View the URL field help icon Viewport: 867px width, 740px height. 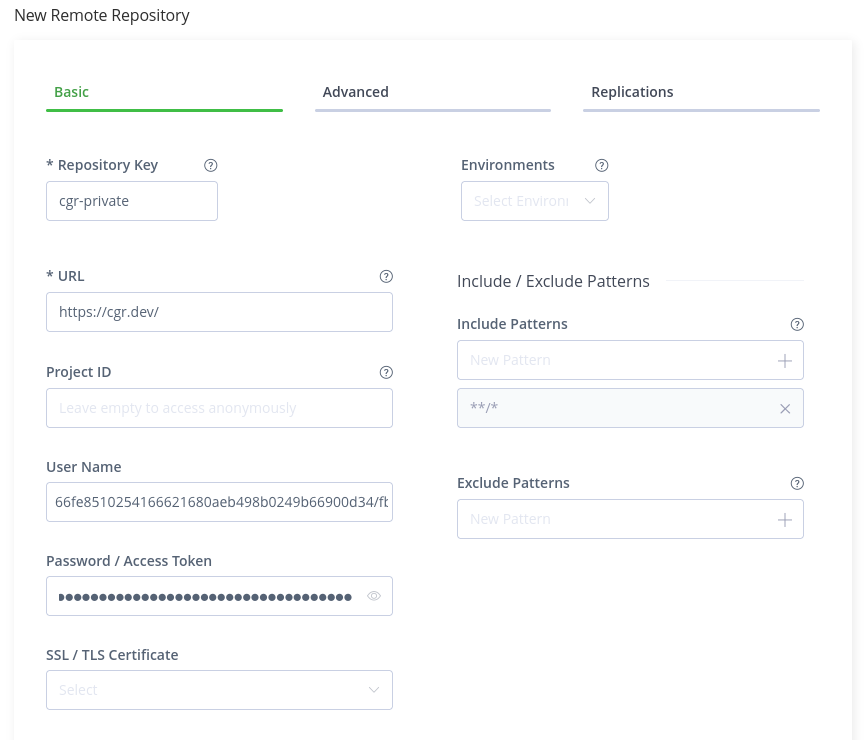386,276
